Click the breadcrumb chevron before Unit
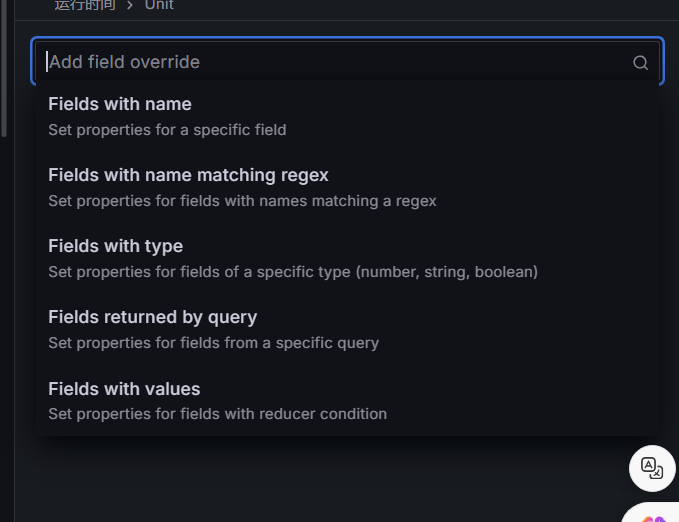Screen dimensions: 679x522 [130, 5]
